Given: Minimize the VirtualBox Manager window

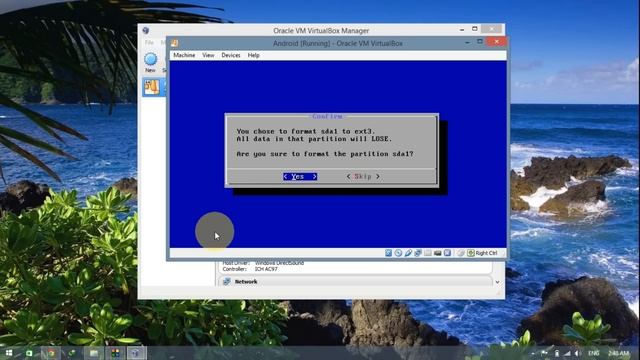Looking at the screenshot, I should pos(462,29).
